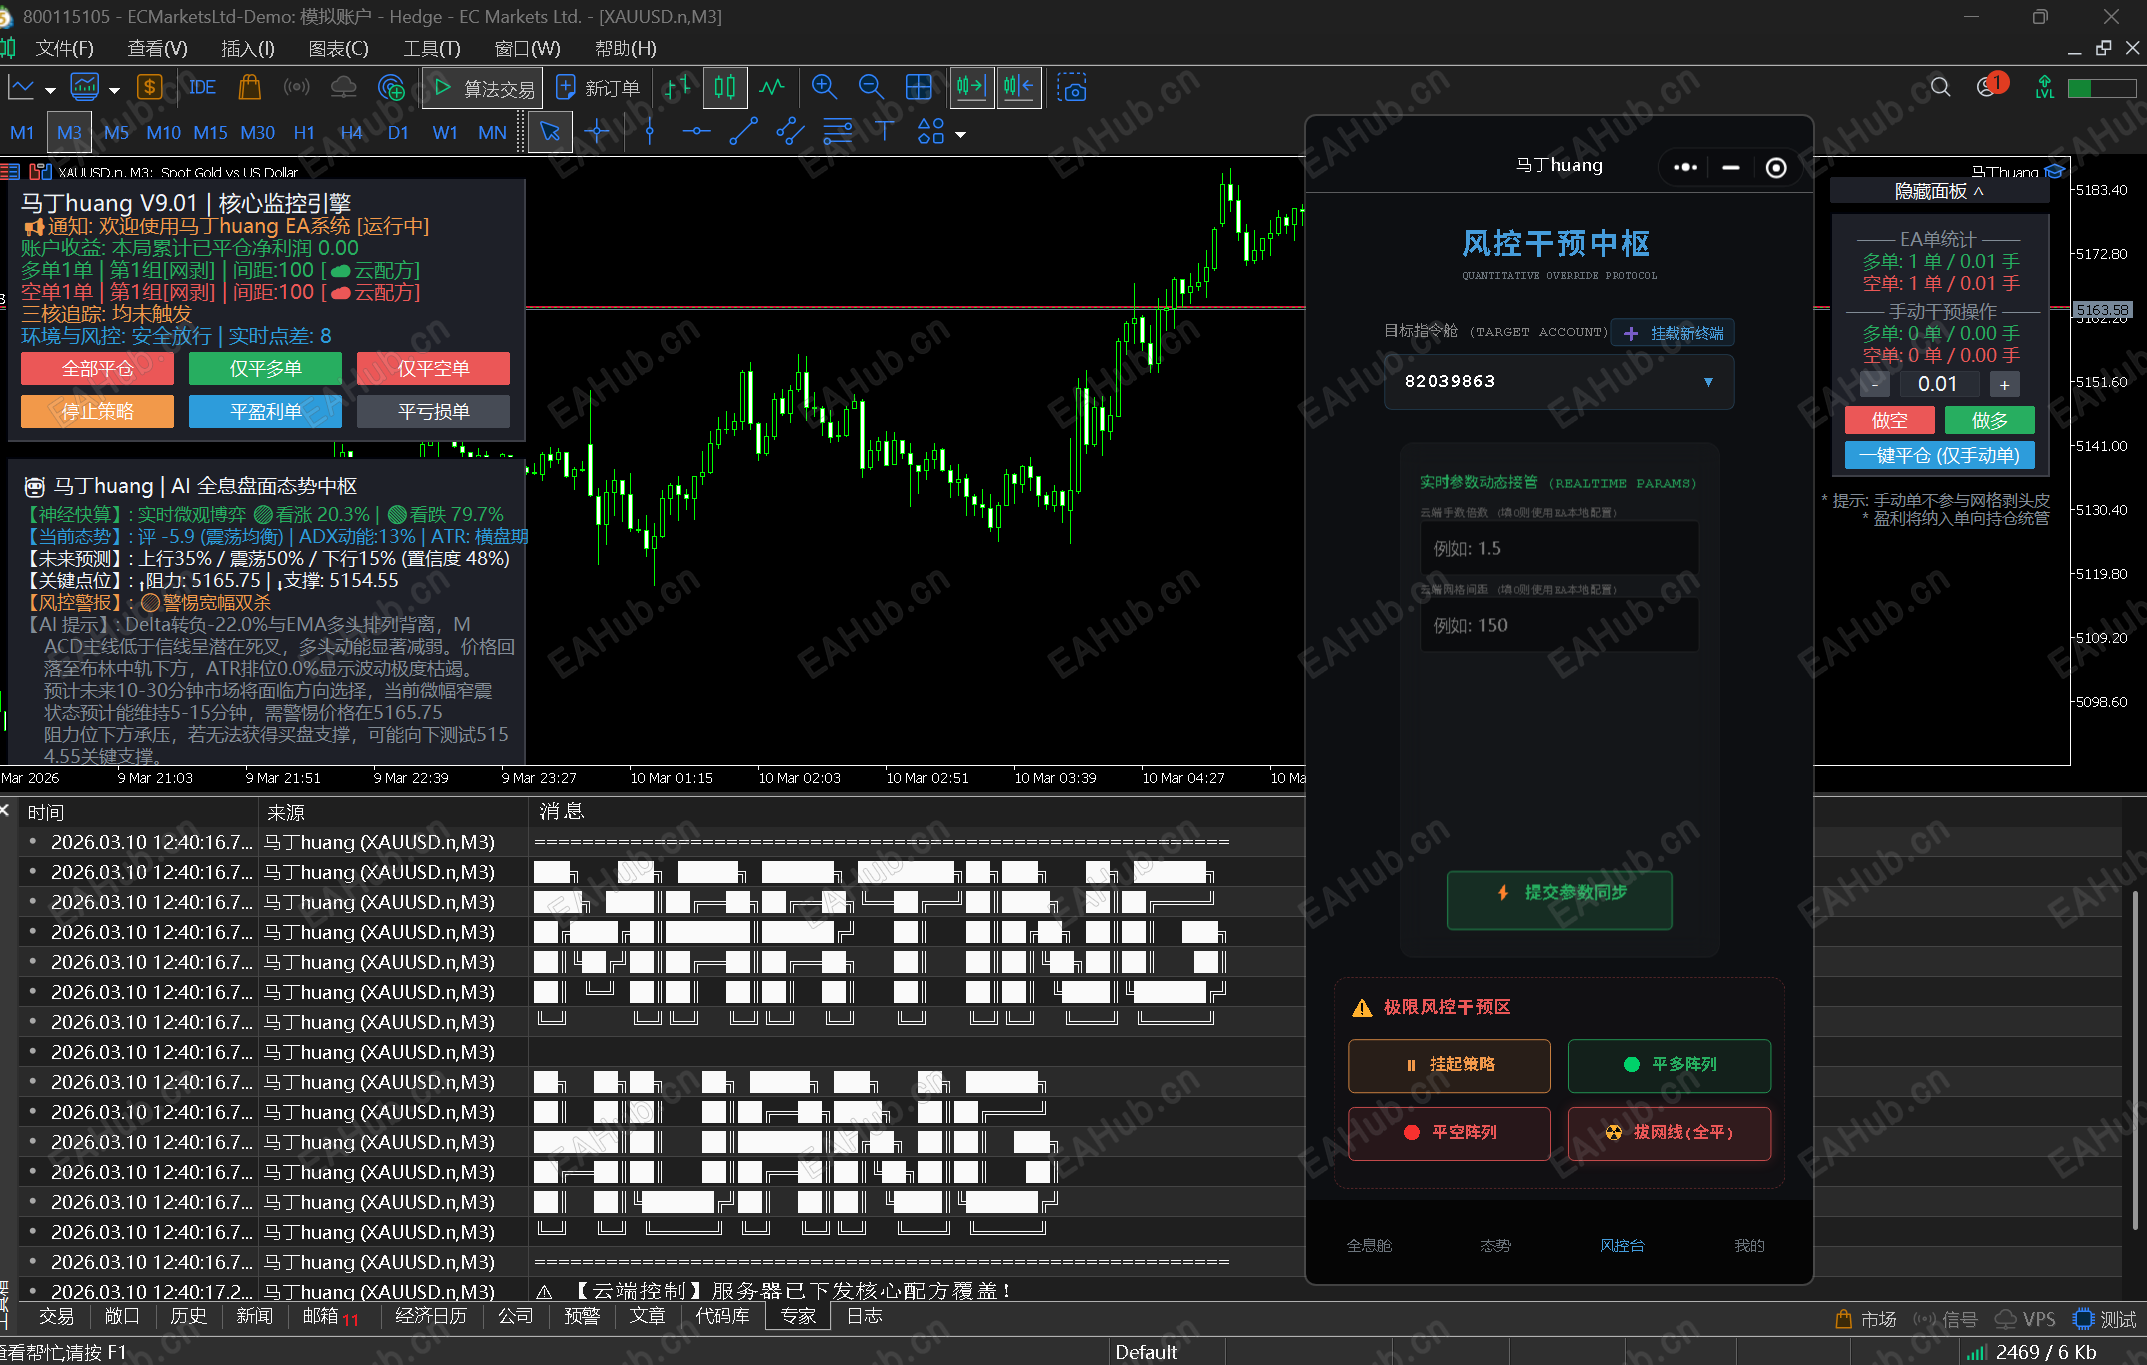The image size is (2147, 1365).
Task: Toggle chart auto-scroll to end
Action: 971,88
